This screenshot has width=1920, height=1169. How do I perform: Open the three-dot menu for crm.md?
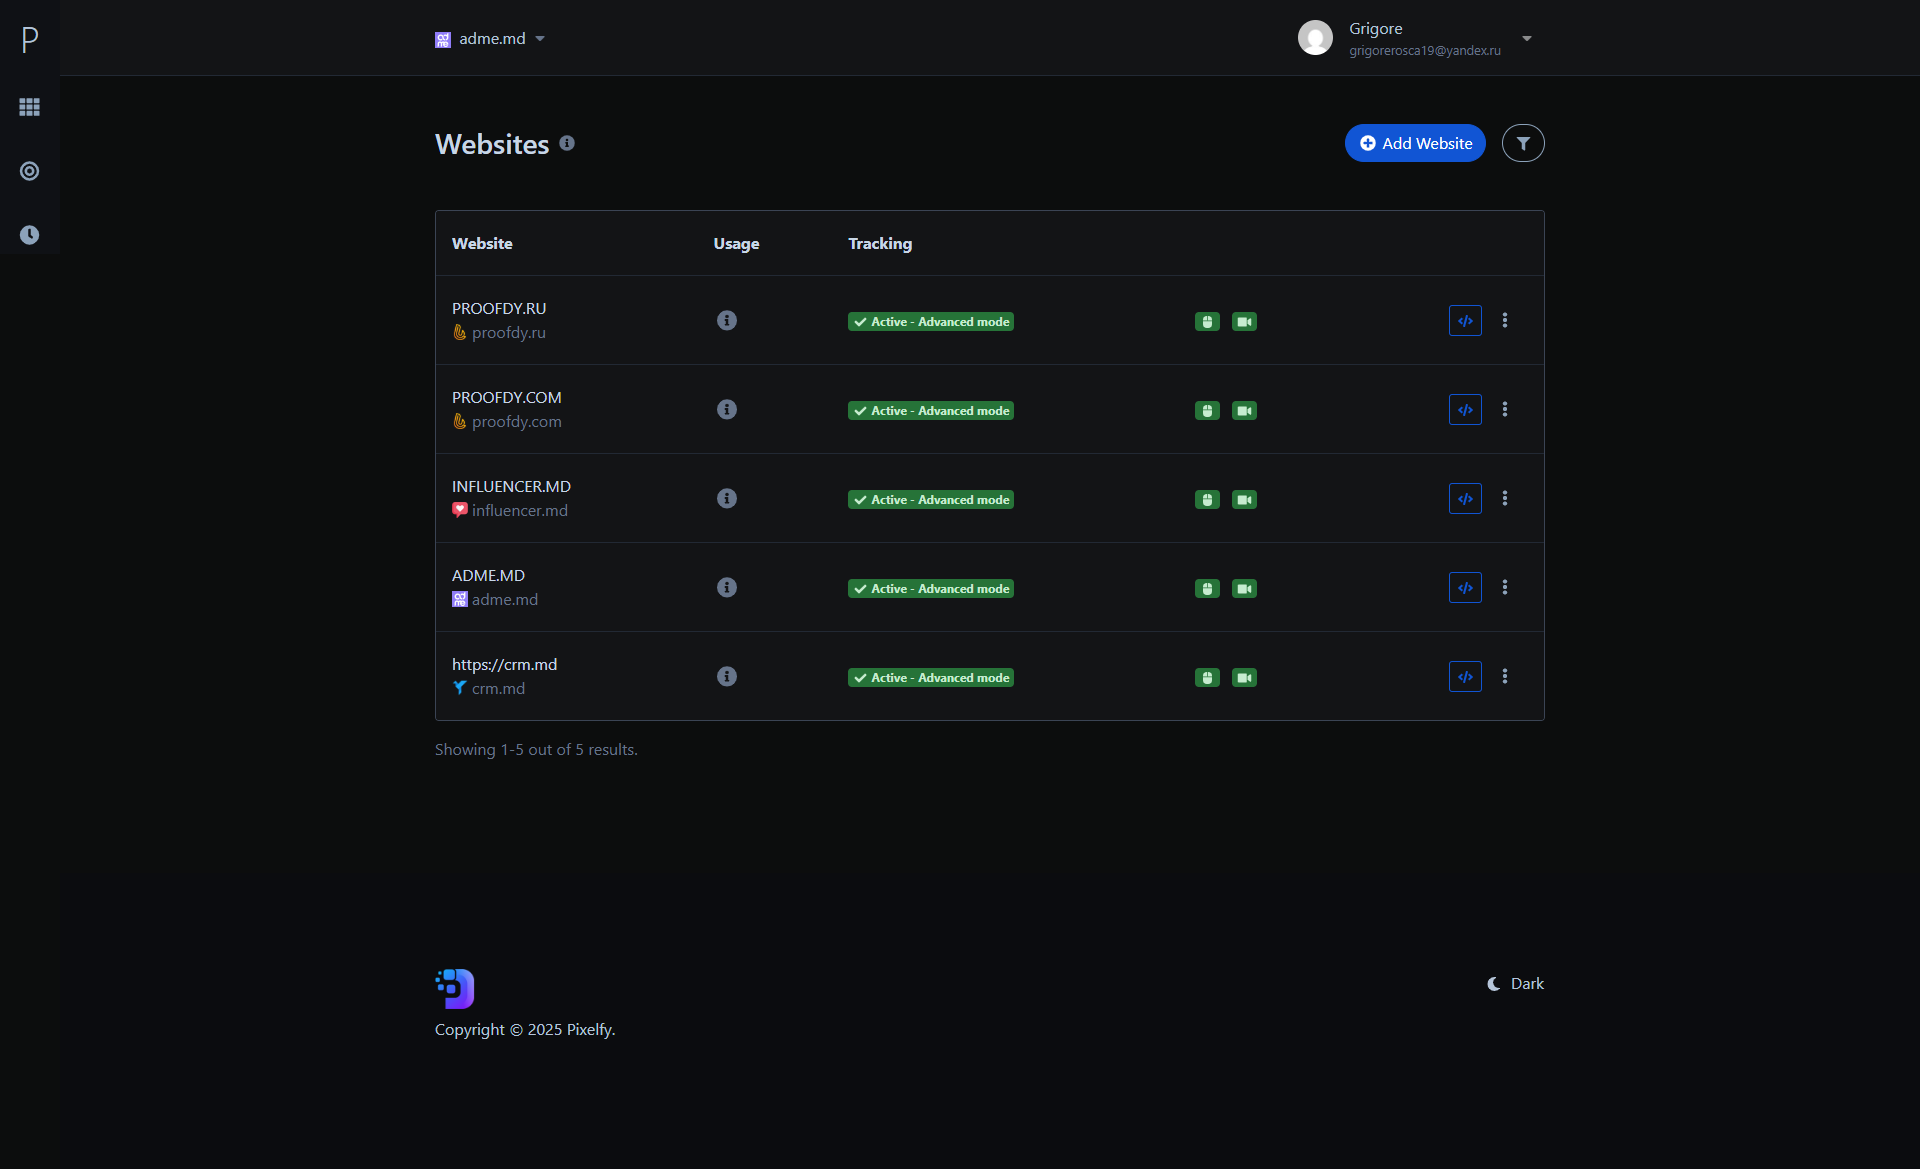(1505, 676)
